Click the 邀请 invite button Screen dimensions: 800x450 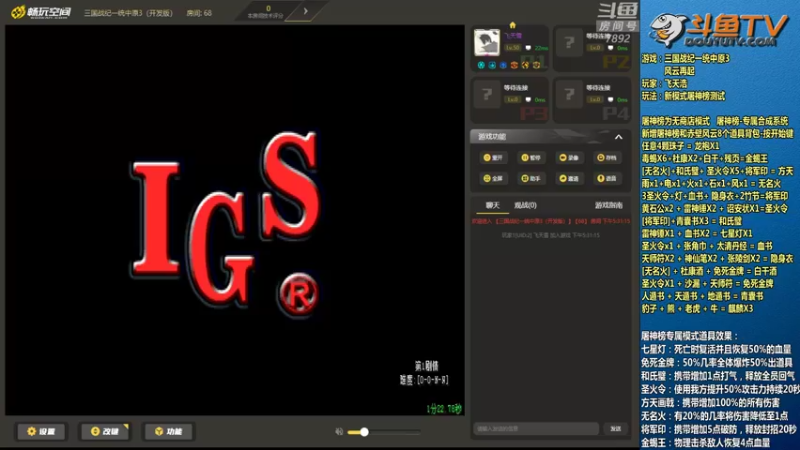(569, 178)
